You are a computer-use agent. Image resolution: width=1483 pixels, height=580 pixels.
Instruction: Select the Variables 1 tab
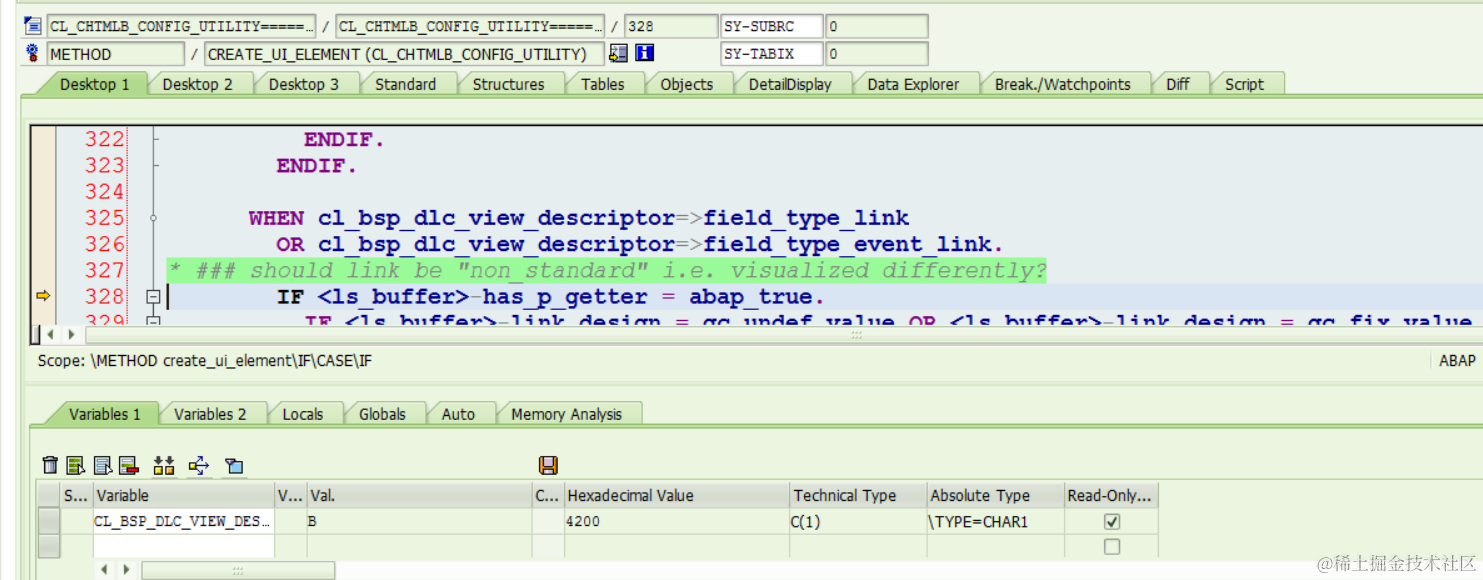pyautogui.click(x=104, y=414)
